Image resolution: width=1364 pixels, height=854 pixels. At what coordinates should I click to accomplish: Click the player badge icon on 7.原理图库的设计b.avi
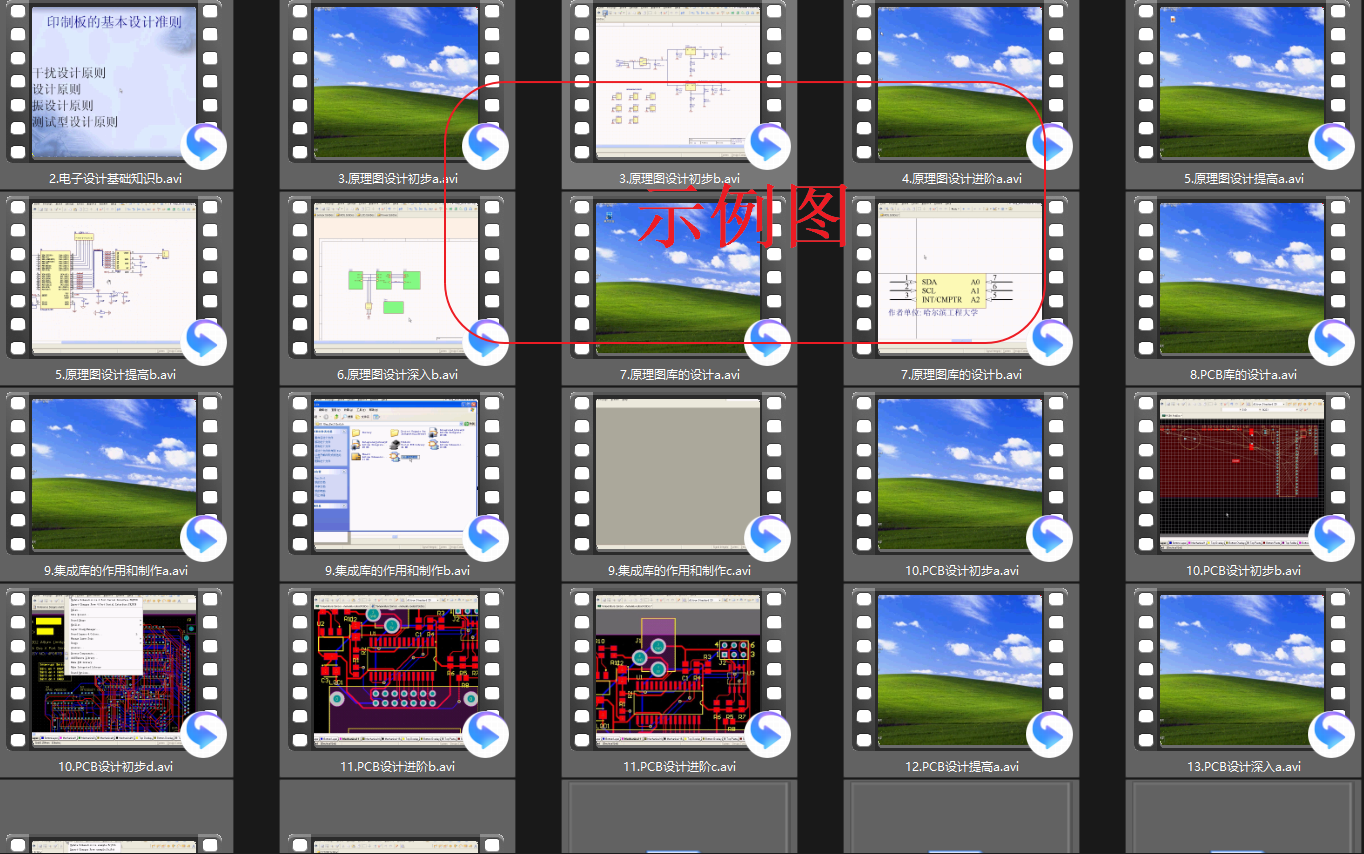[x=1049, y=343]
